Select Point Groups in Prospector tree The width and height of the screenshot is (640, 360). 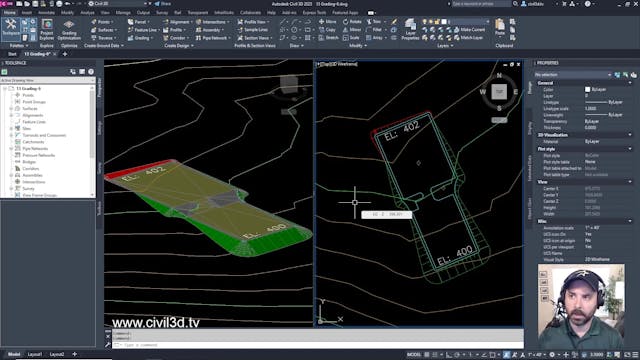click(34, 102)
